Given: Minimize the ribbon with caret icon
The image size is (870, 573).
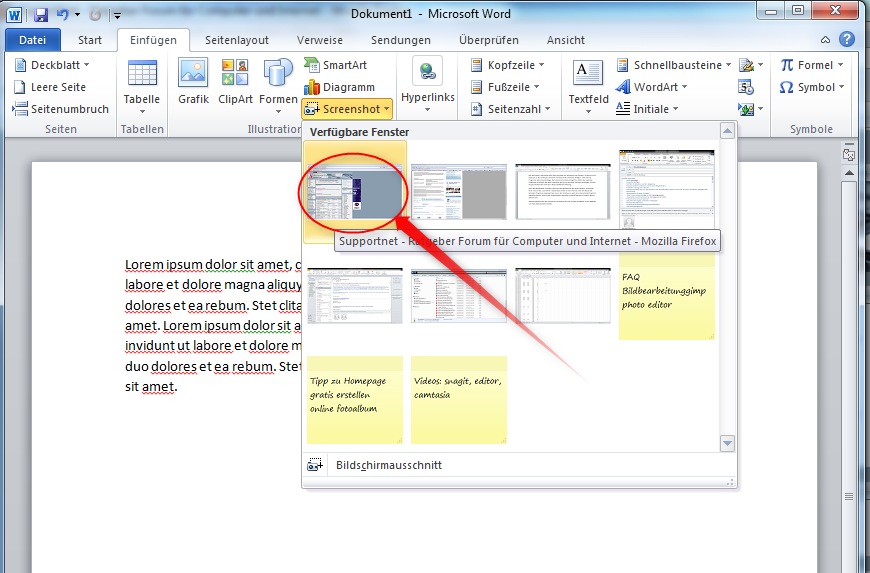Looking at the screenshot, I should (826, 39).
